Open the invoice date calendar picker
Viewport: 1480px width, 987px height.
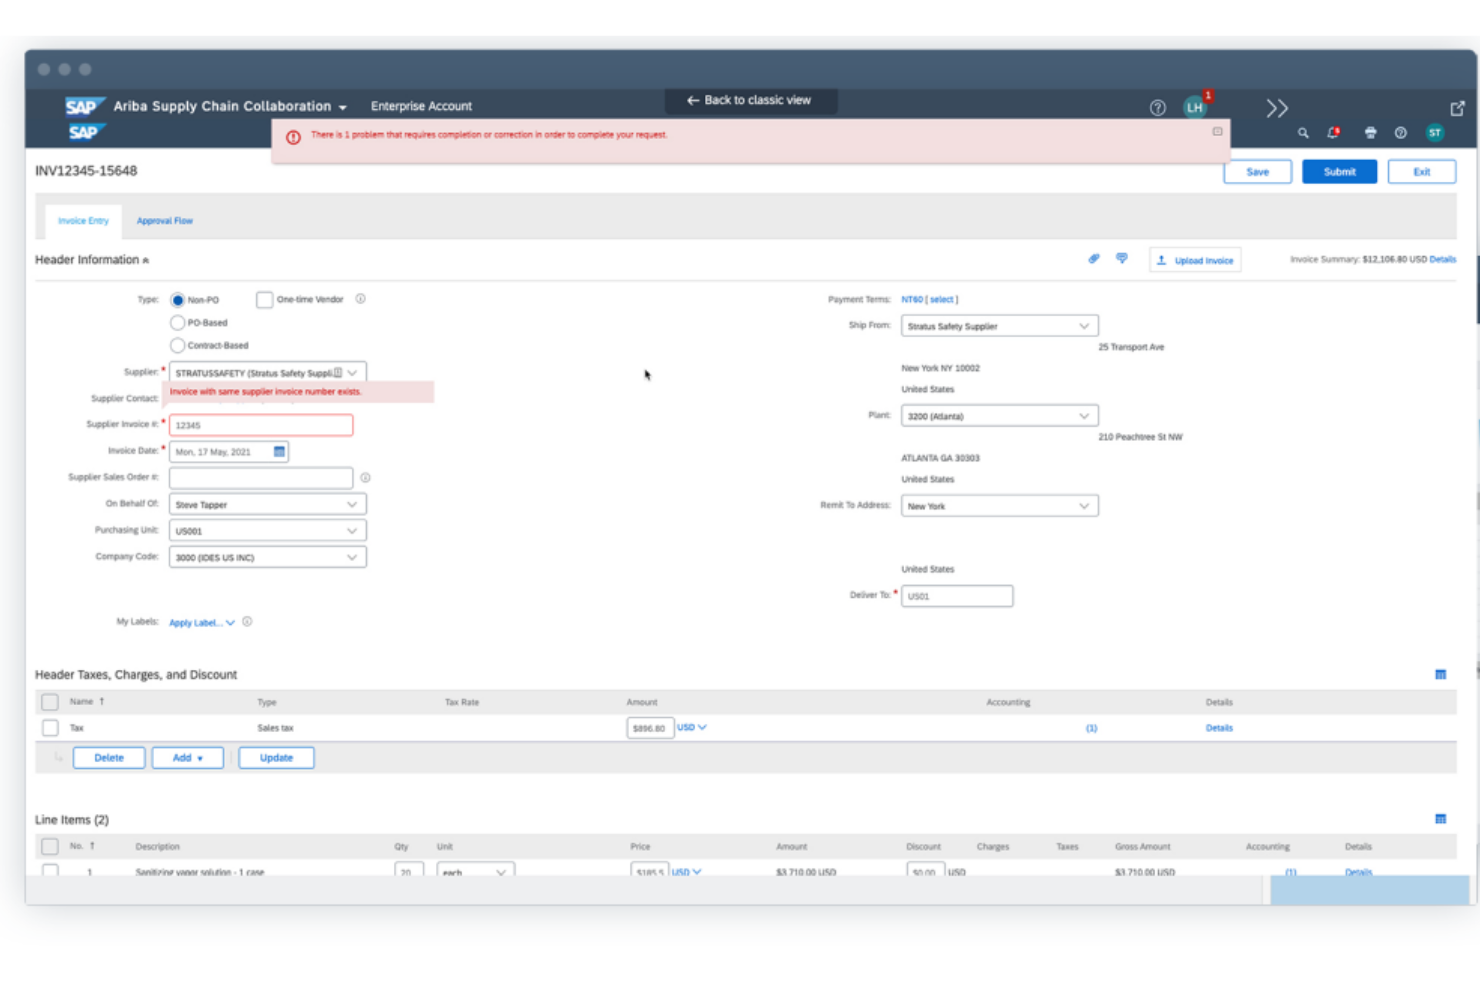279,452
